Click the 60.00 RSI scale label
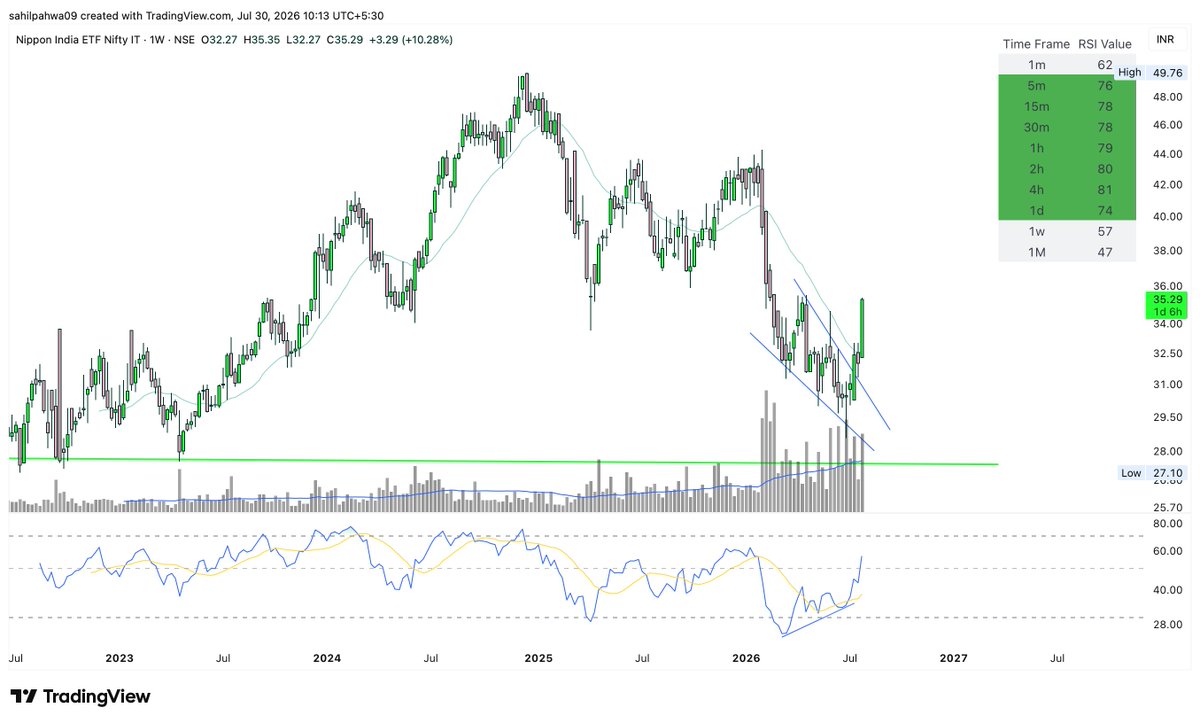 pos(1168,551)
